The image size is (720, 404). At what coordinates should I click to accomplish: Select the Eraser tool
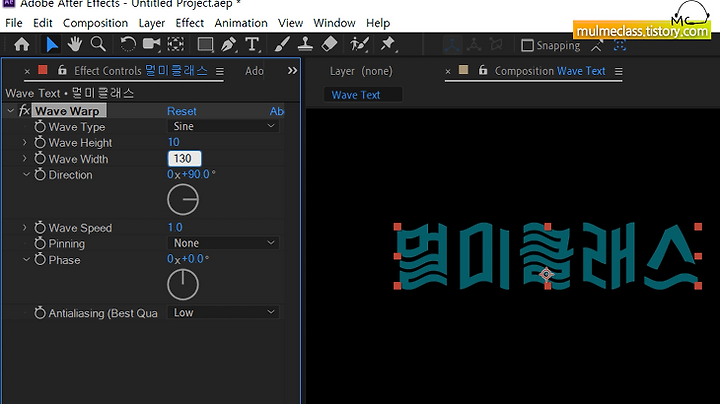[x=330, y=45]
